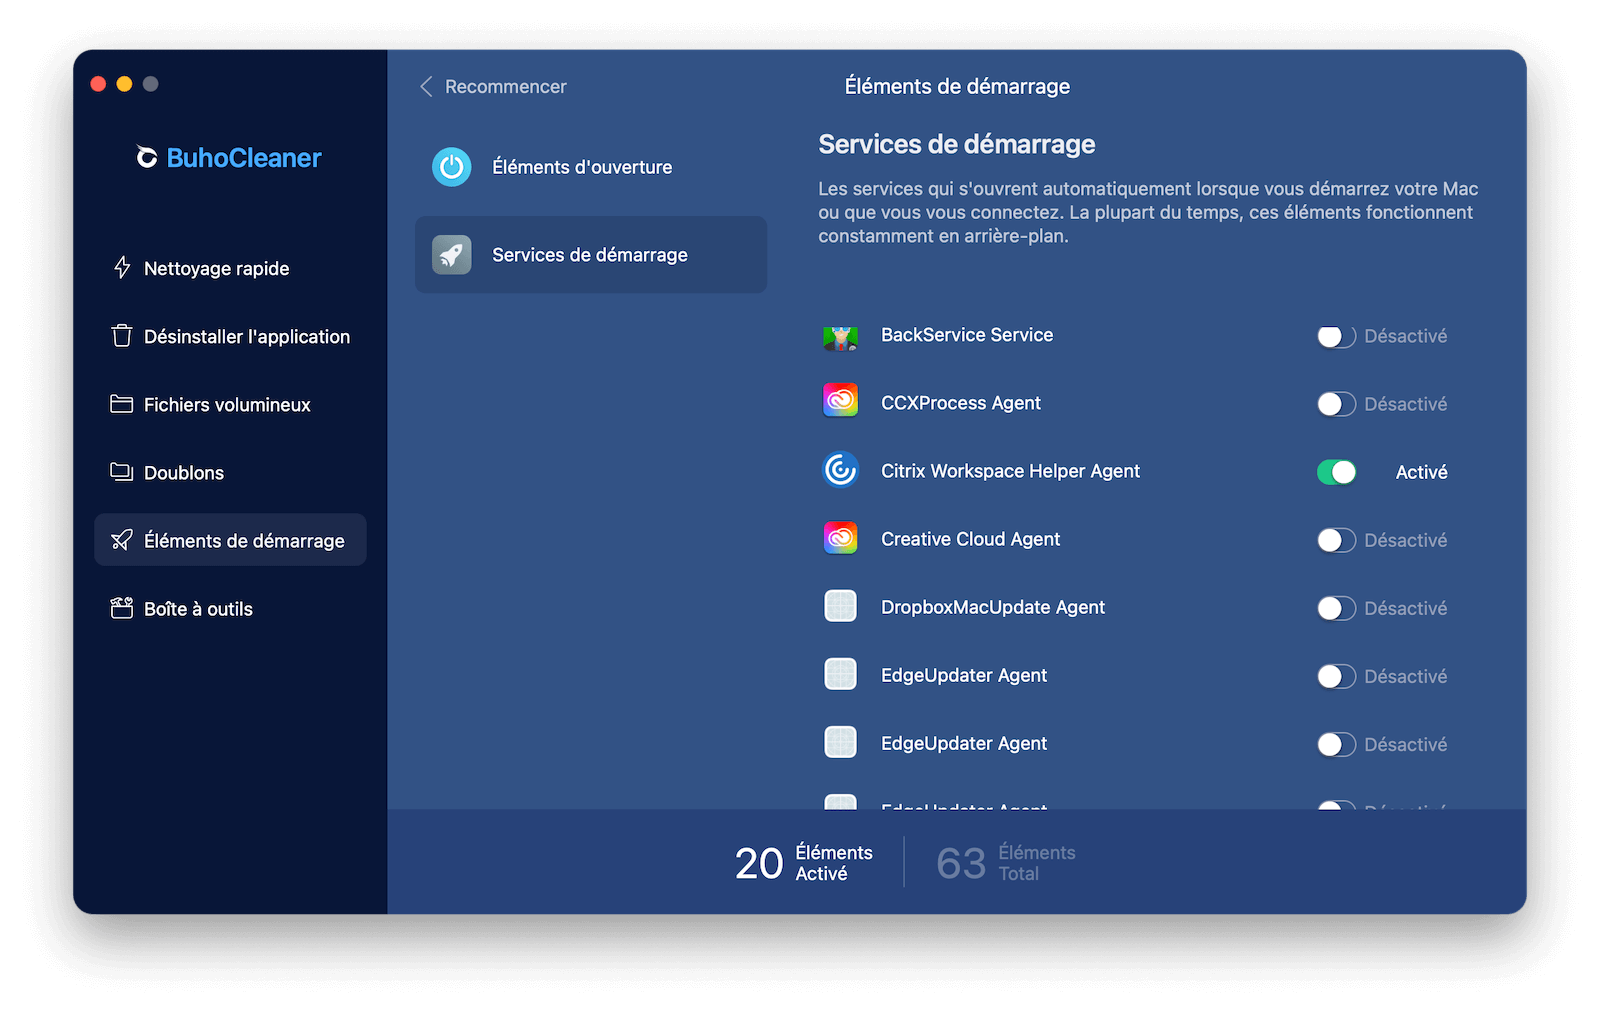Click the rocket icon beside Éléments de démarrage in the sidebar
Screen dimensions: 1600x1011
[x=122, y=540]
